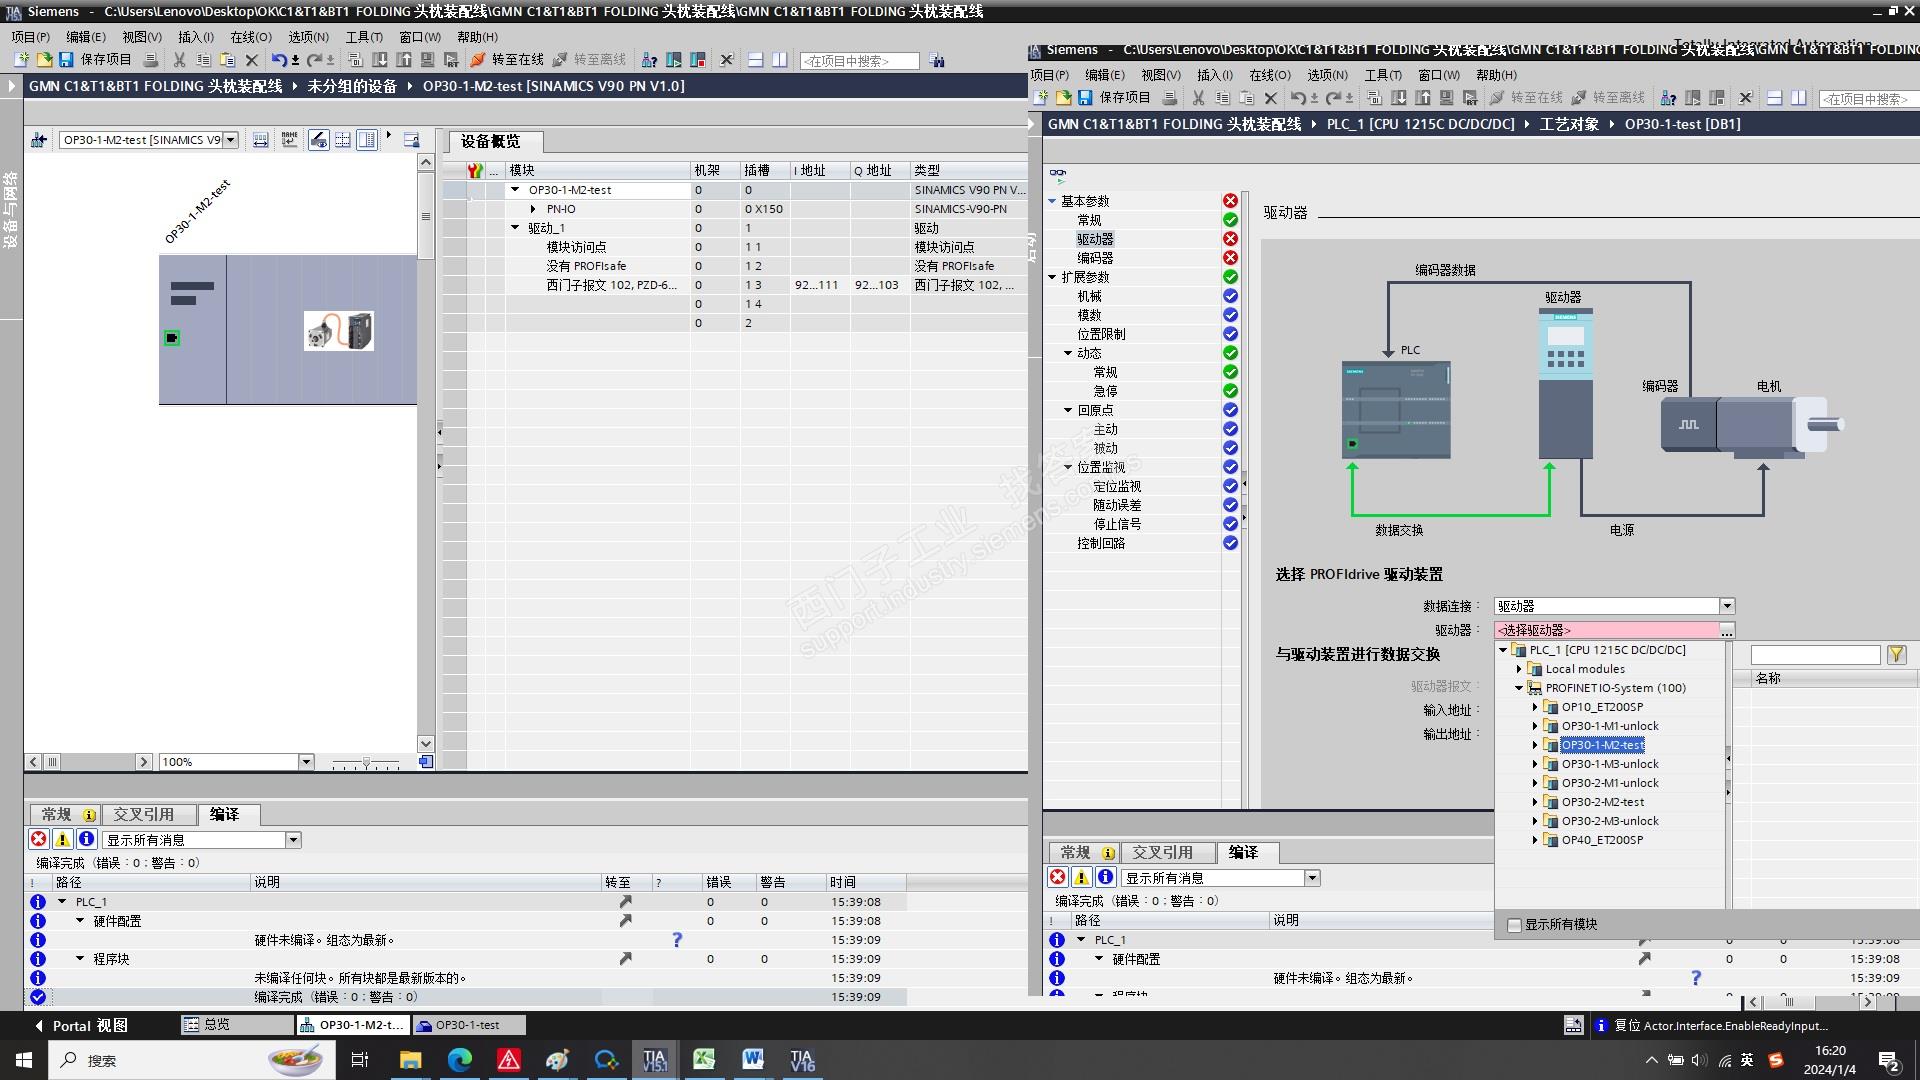Open the 在线(O) menu in left window

coord(250,37)
